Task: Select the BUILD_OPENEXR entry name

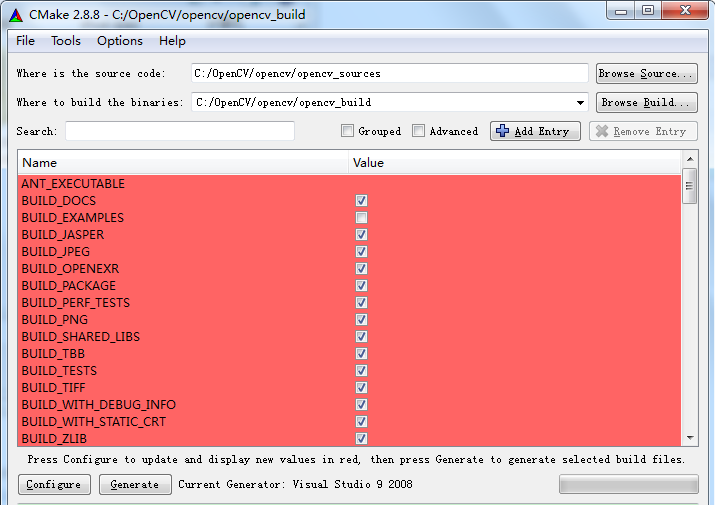Action: pos(70,269)
